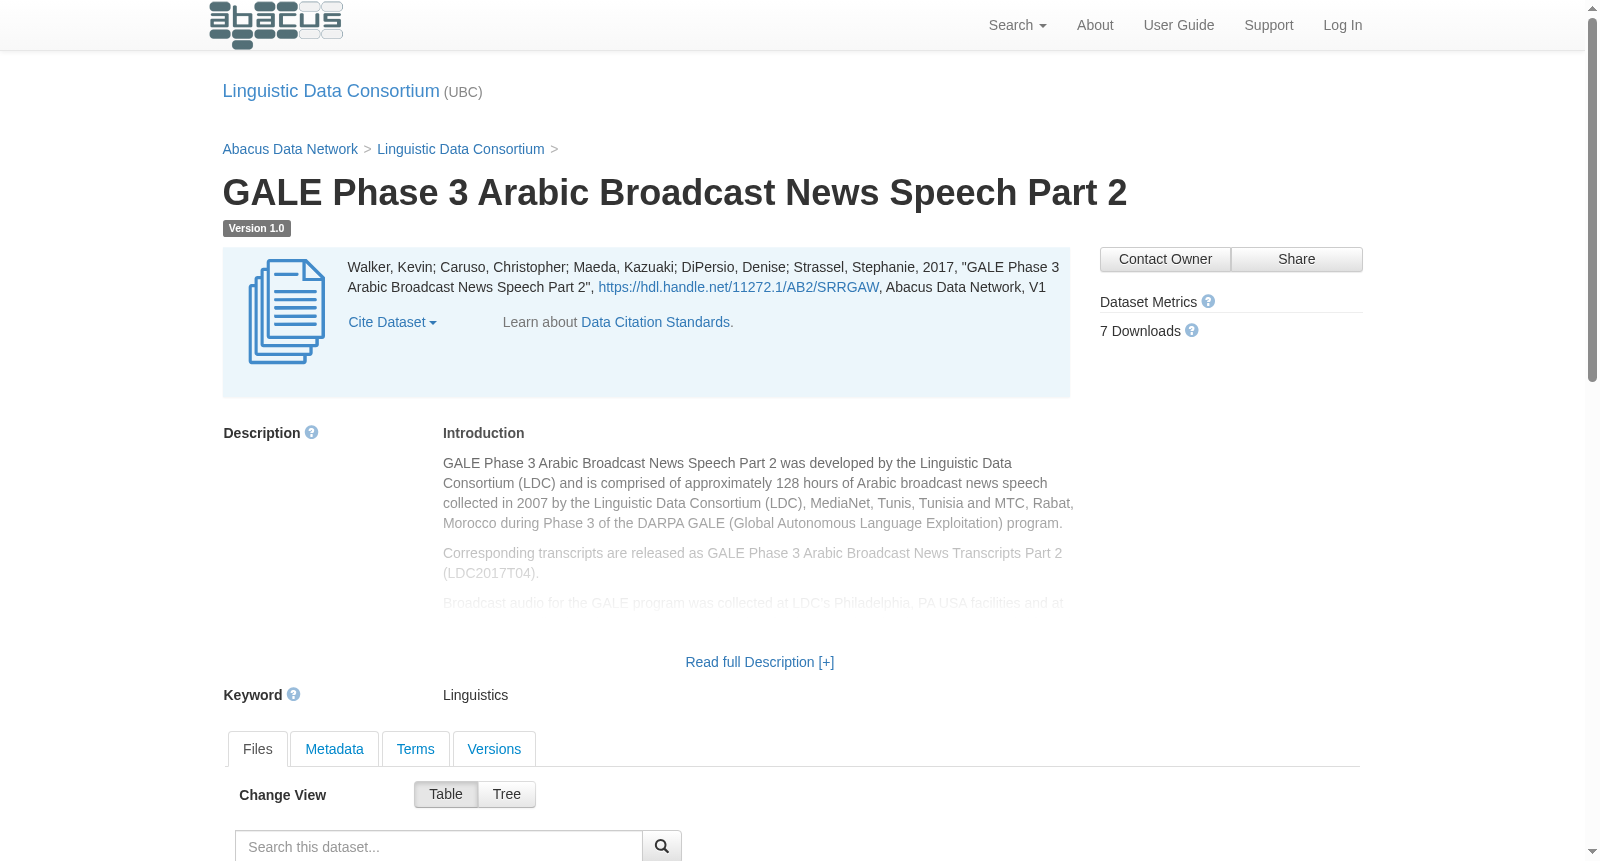Expand Read full Description

(759, 662)
